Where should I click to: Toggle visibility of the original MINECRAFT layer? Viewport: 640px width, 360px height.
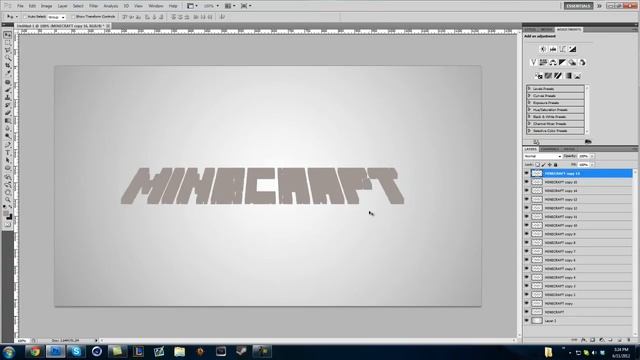(527, 312)
